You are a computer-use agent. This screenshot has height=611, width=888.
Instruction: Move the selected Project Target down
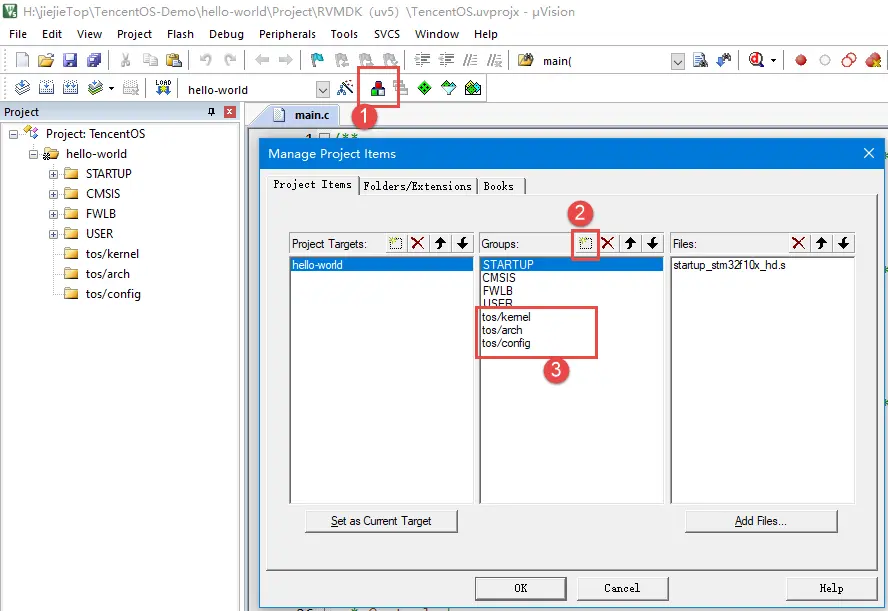click(463, 243)
